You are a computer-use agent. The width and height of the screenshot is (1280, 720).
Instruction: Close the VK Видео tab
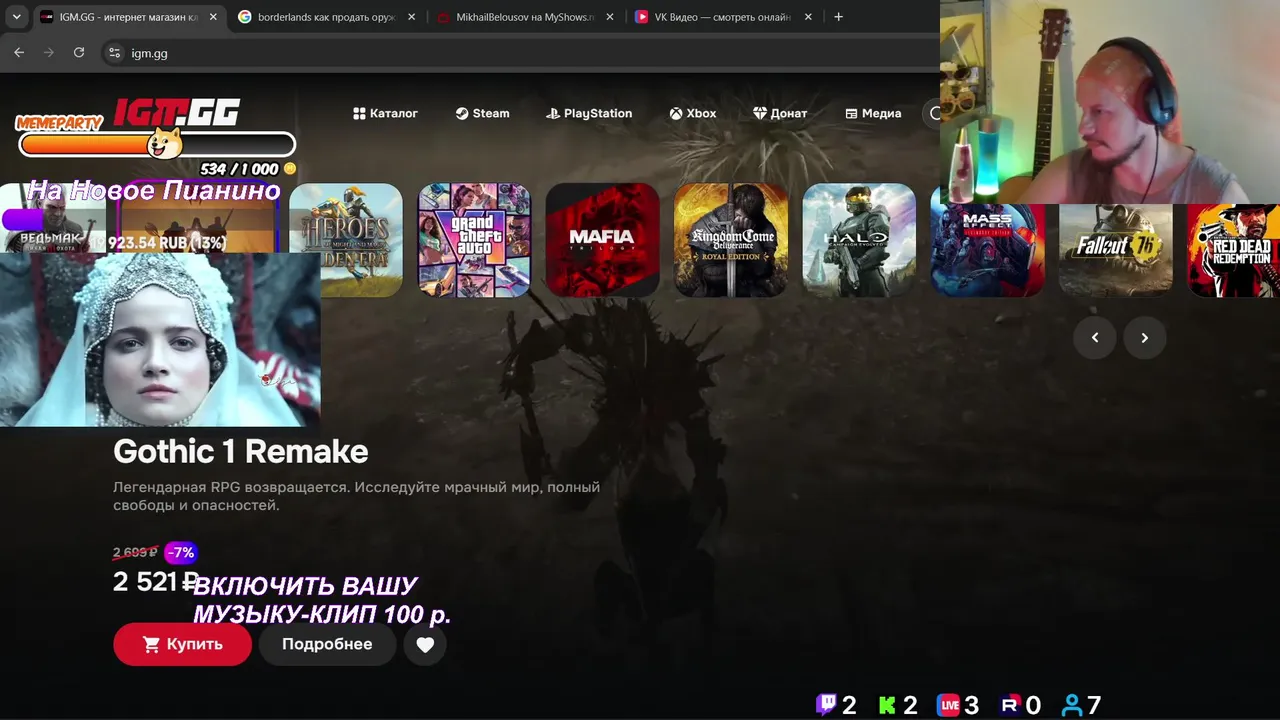[x=808, y=17]
